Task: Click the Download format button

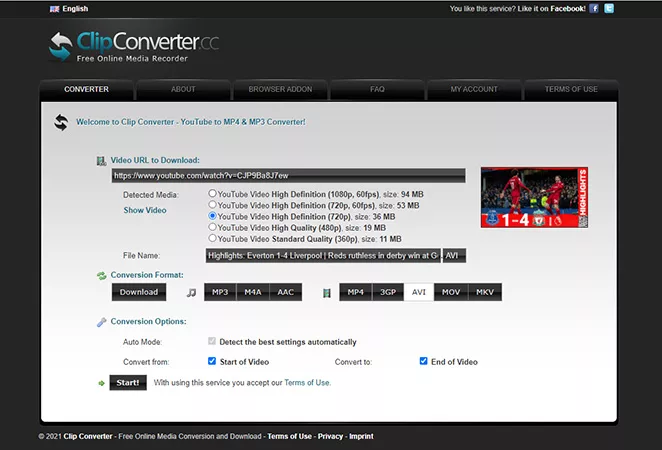Action: pyautogui.click(x=139, y=292)
